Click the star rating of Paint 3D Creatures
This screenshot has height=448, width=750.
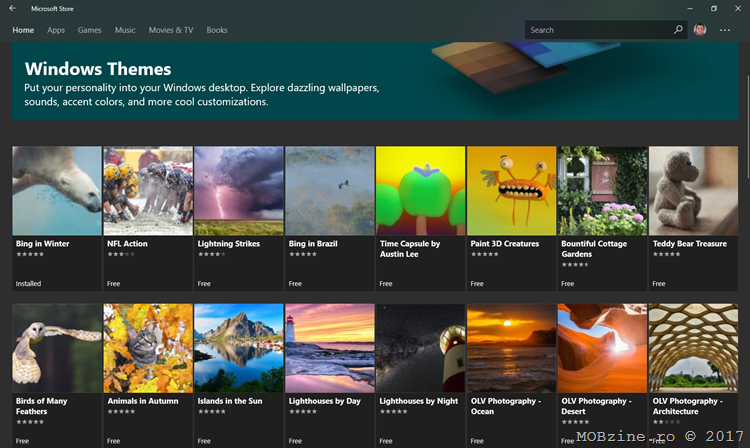pos(485,254)
